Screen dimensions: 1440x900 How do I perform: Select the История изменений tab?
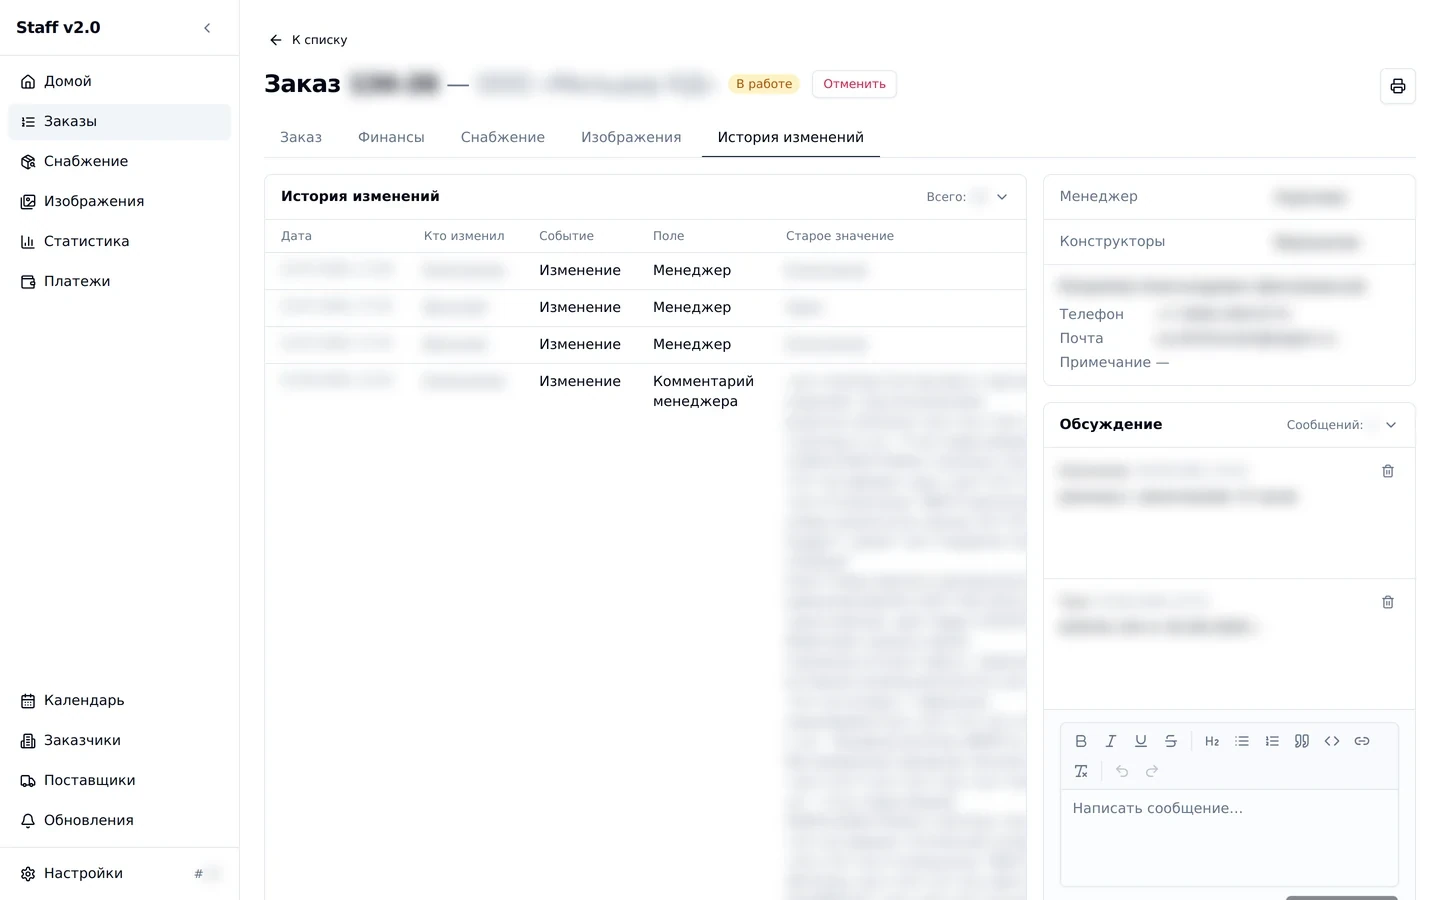(x=791, y=137)
